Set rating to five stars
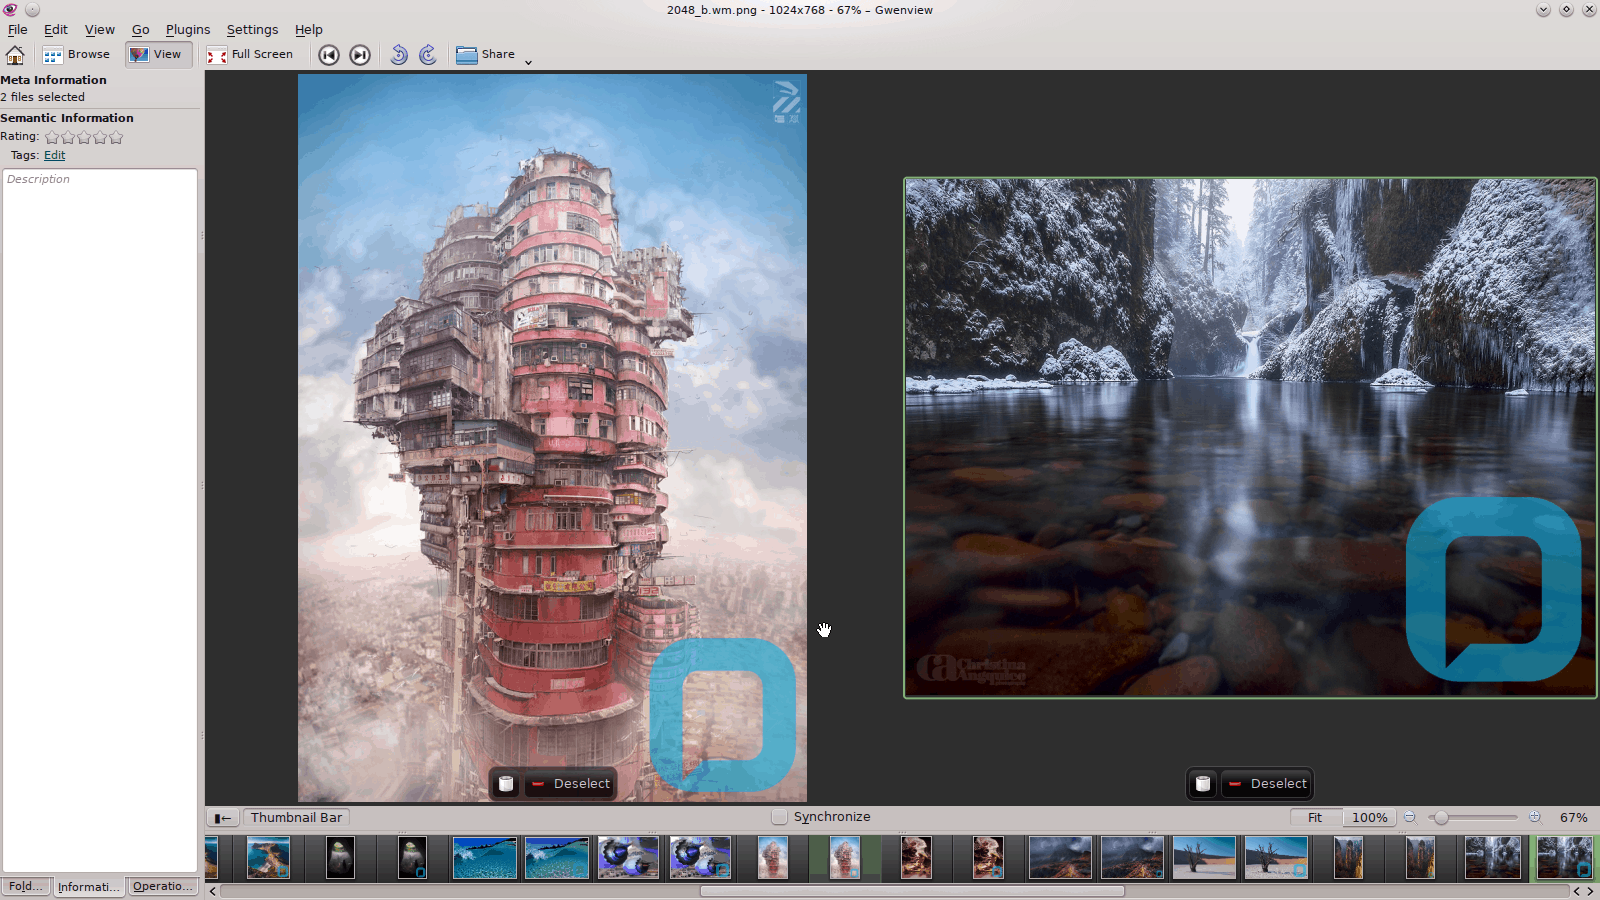Viewport: 1600px width, 900px height. tap(116, 137)
